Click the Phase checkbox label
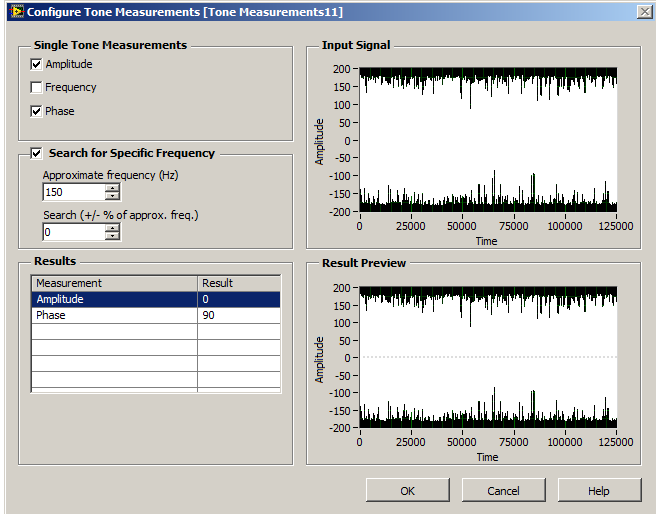 pos(60,111)
